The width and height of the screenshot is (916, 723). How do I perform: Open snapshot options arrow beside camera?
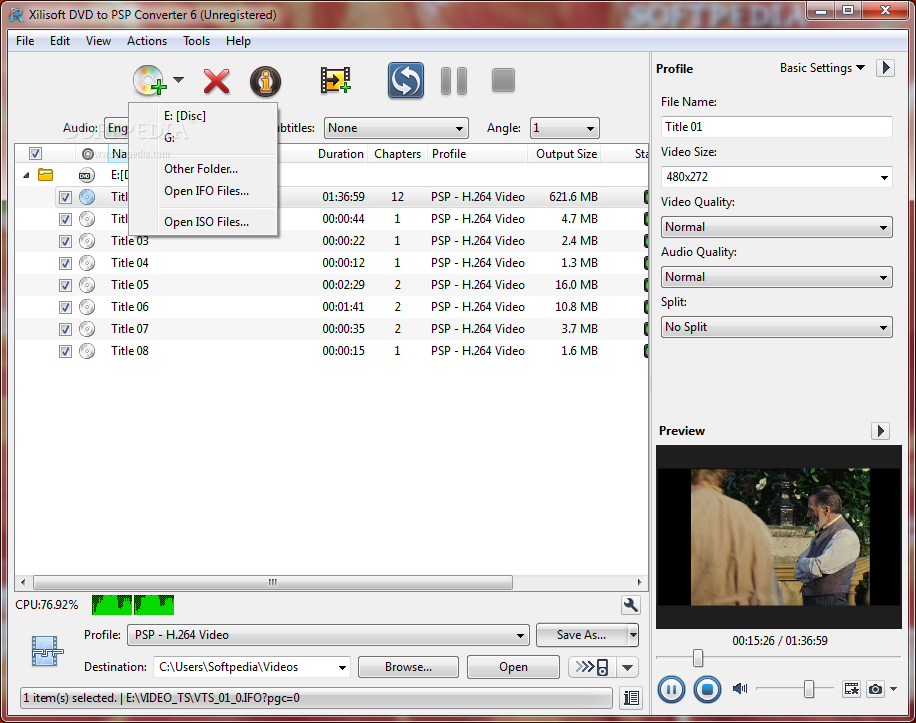(x=894, y=689)
